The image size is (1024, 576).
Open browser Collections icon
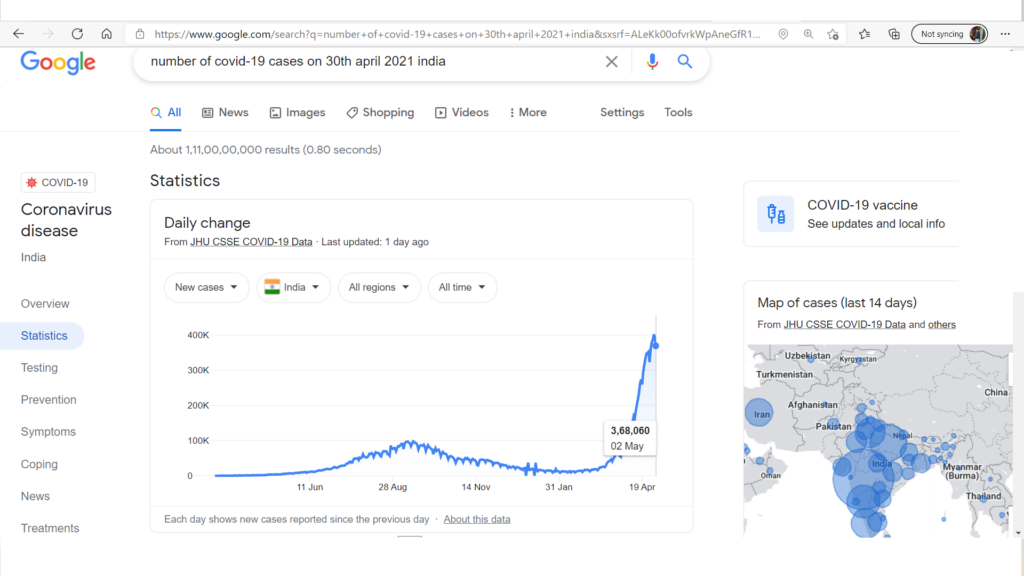tap(894, 34)
